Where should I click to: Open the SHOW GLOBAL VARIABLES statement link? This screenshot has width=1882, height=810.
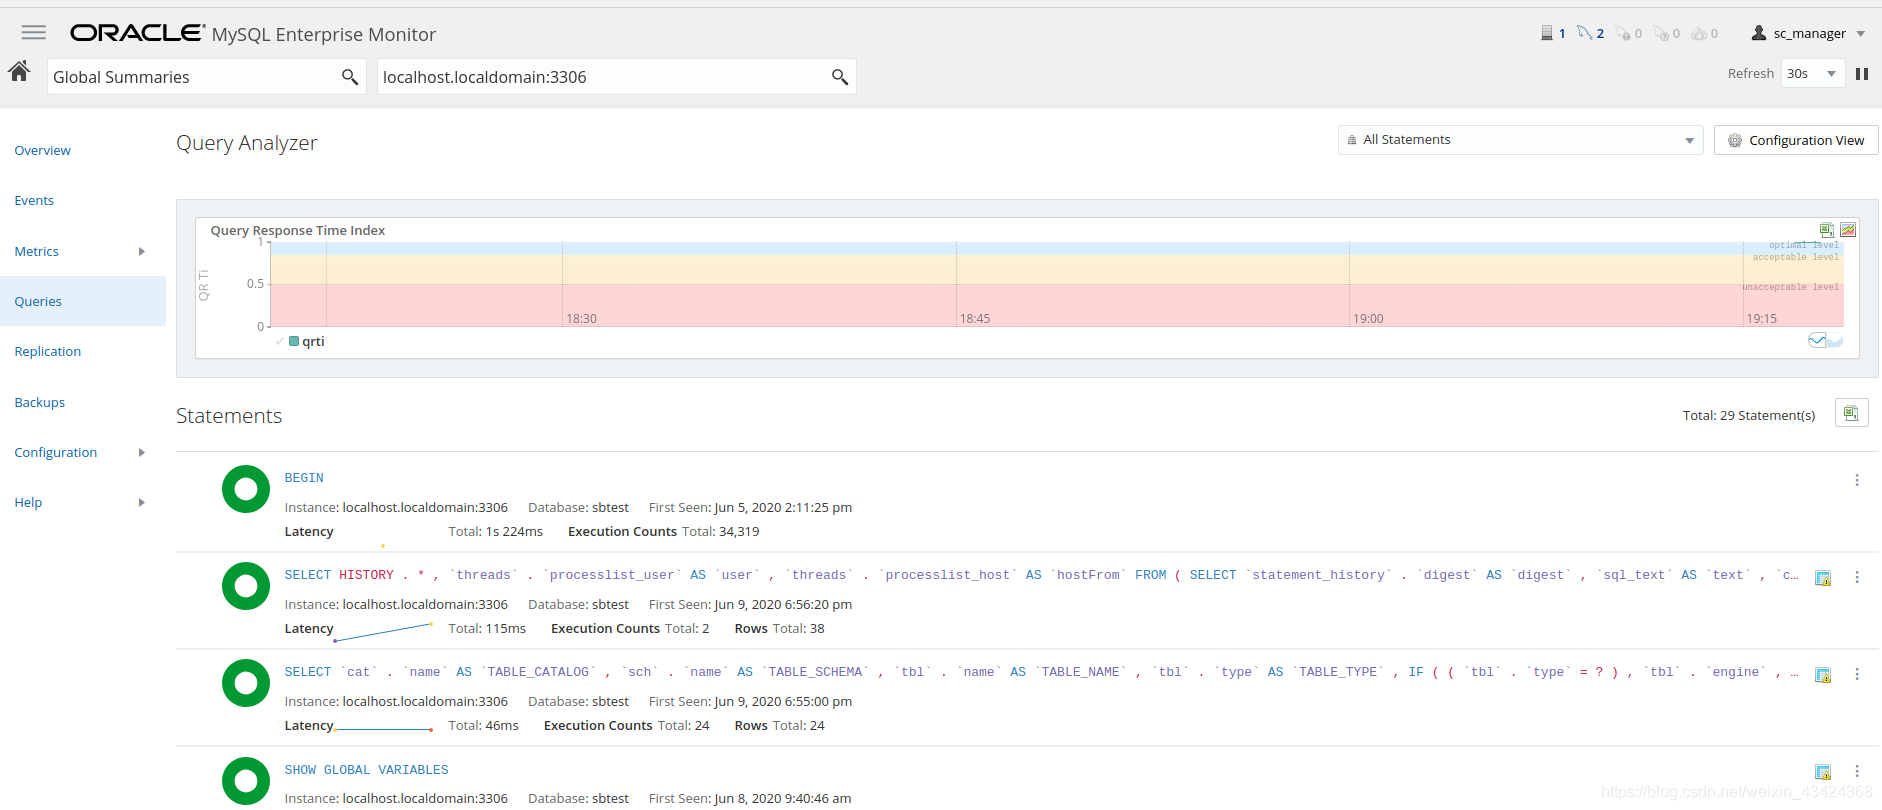pyautogui.click(x=366, y=770)
